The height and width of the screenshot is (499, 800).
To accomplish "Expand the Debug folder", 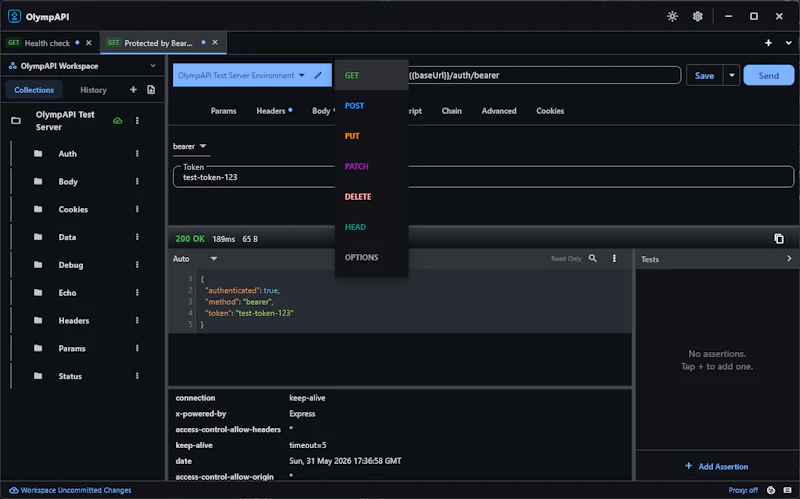I will coord(70,265).
